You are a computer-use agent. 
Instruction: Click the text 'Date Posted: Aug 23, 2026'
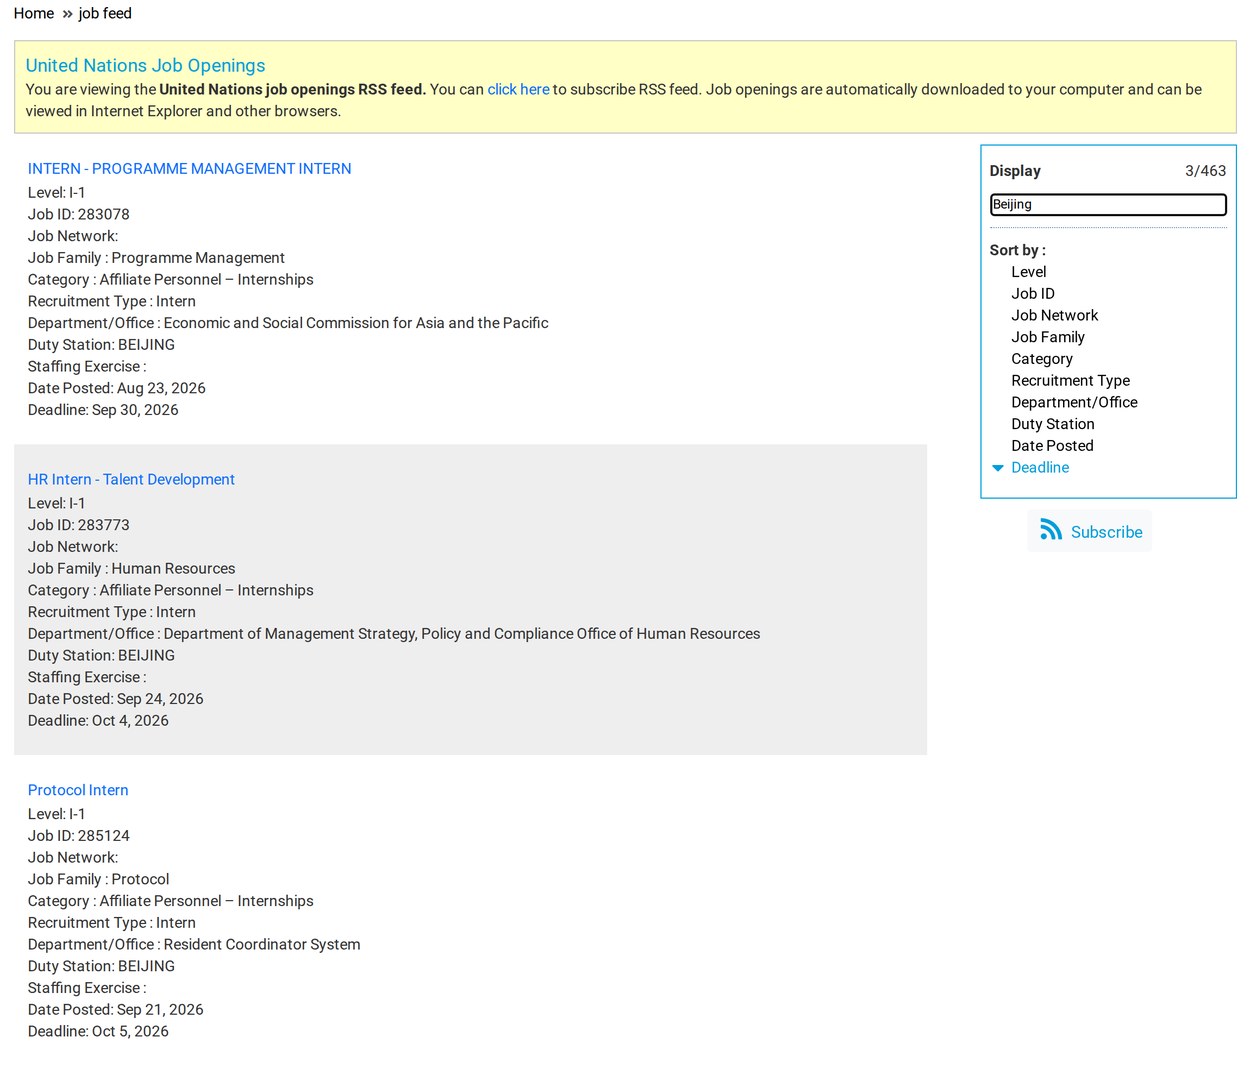[117, 388]
